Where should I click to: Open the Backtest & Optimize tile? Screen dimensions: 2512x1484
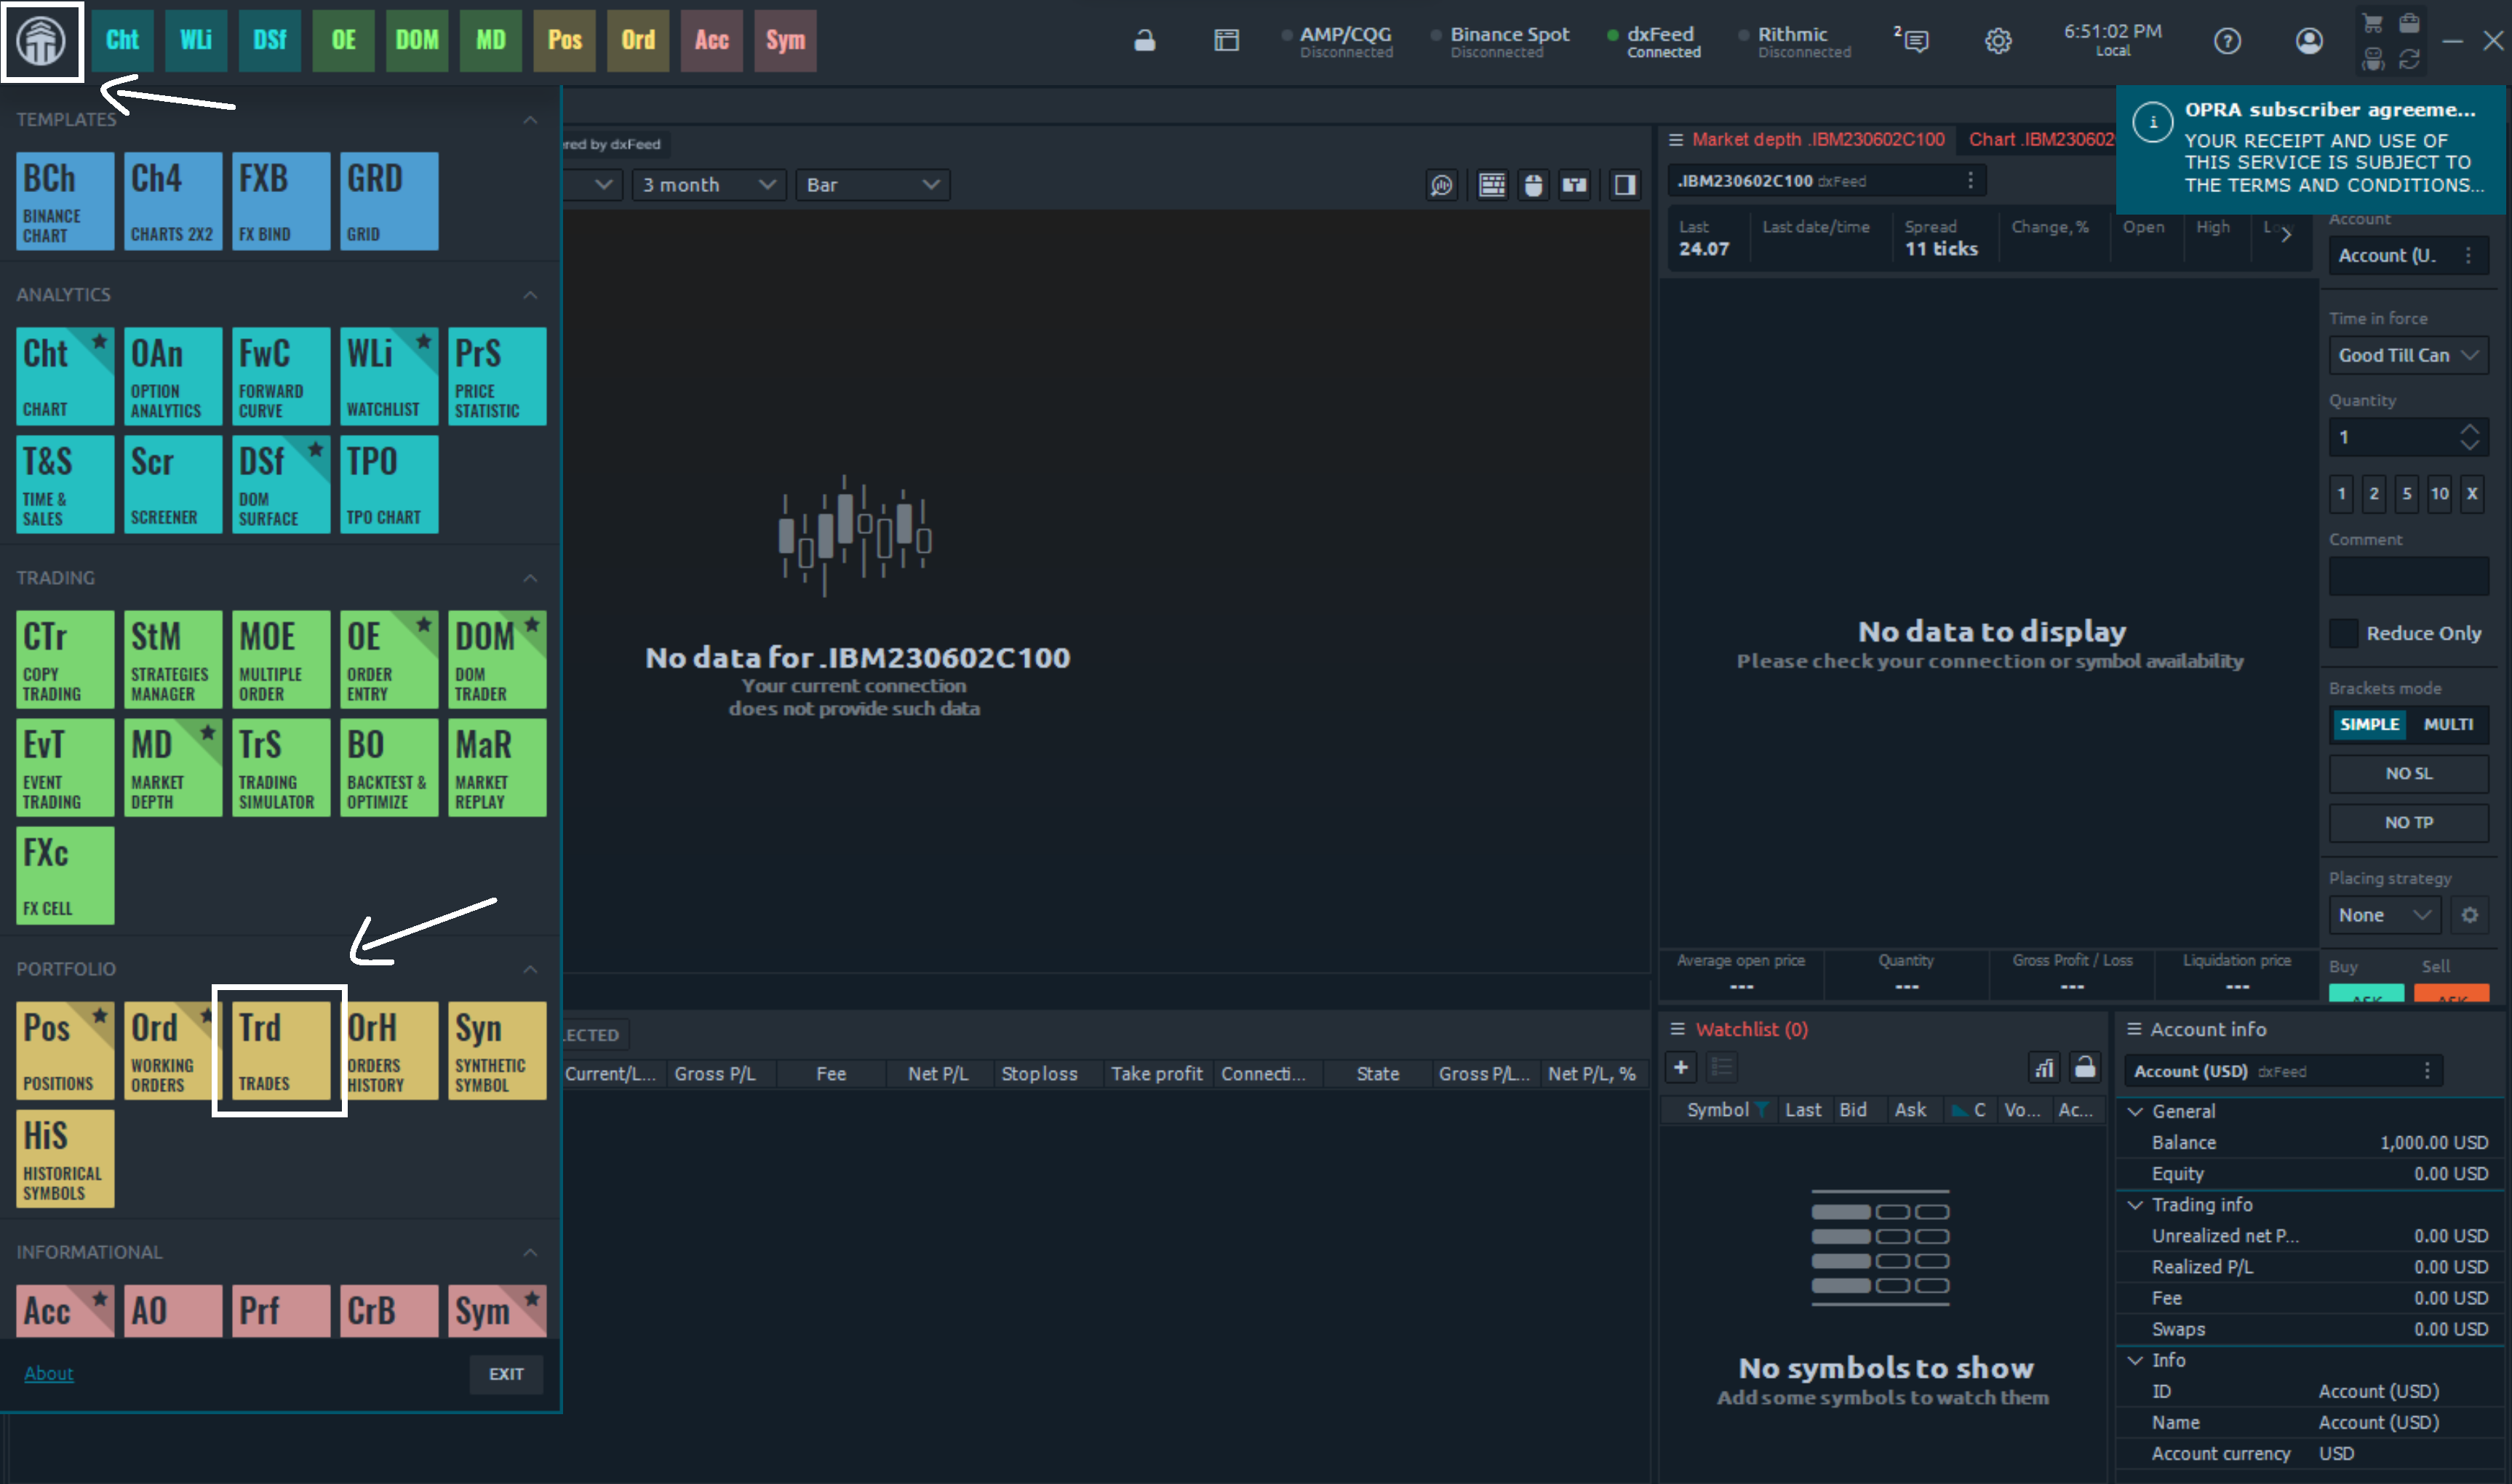tap(388, 767)
